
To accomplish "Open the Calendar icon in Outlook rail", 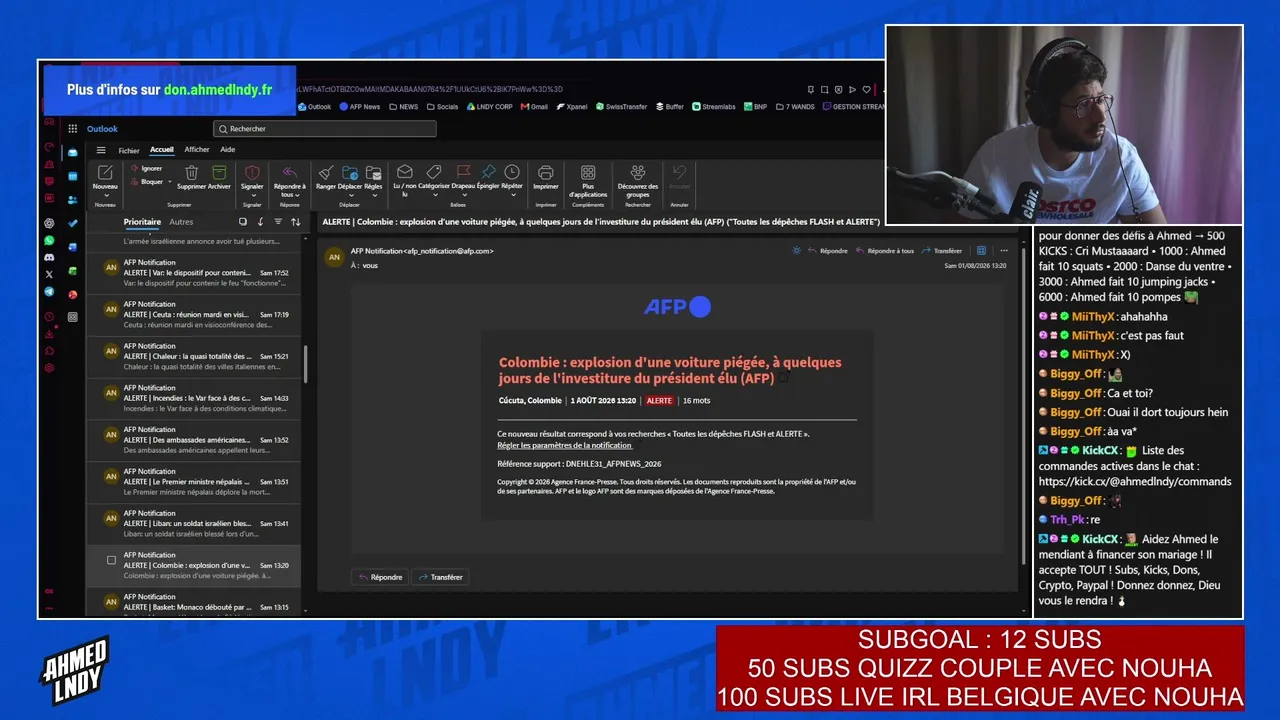I will click(x=73, y=176).
